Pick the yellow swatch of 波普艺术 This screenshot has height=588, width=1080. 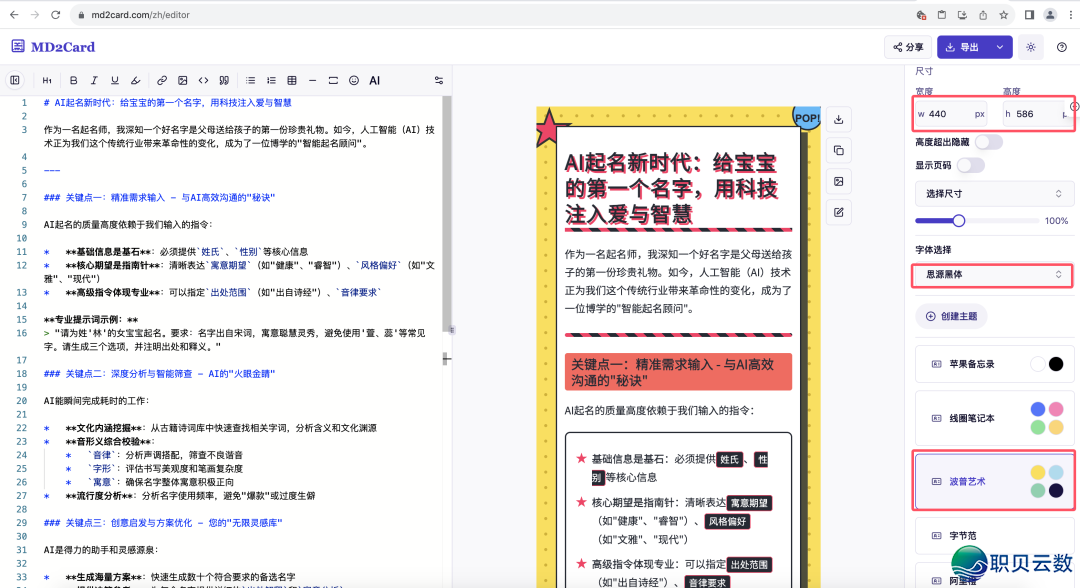(1037, 472)
